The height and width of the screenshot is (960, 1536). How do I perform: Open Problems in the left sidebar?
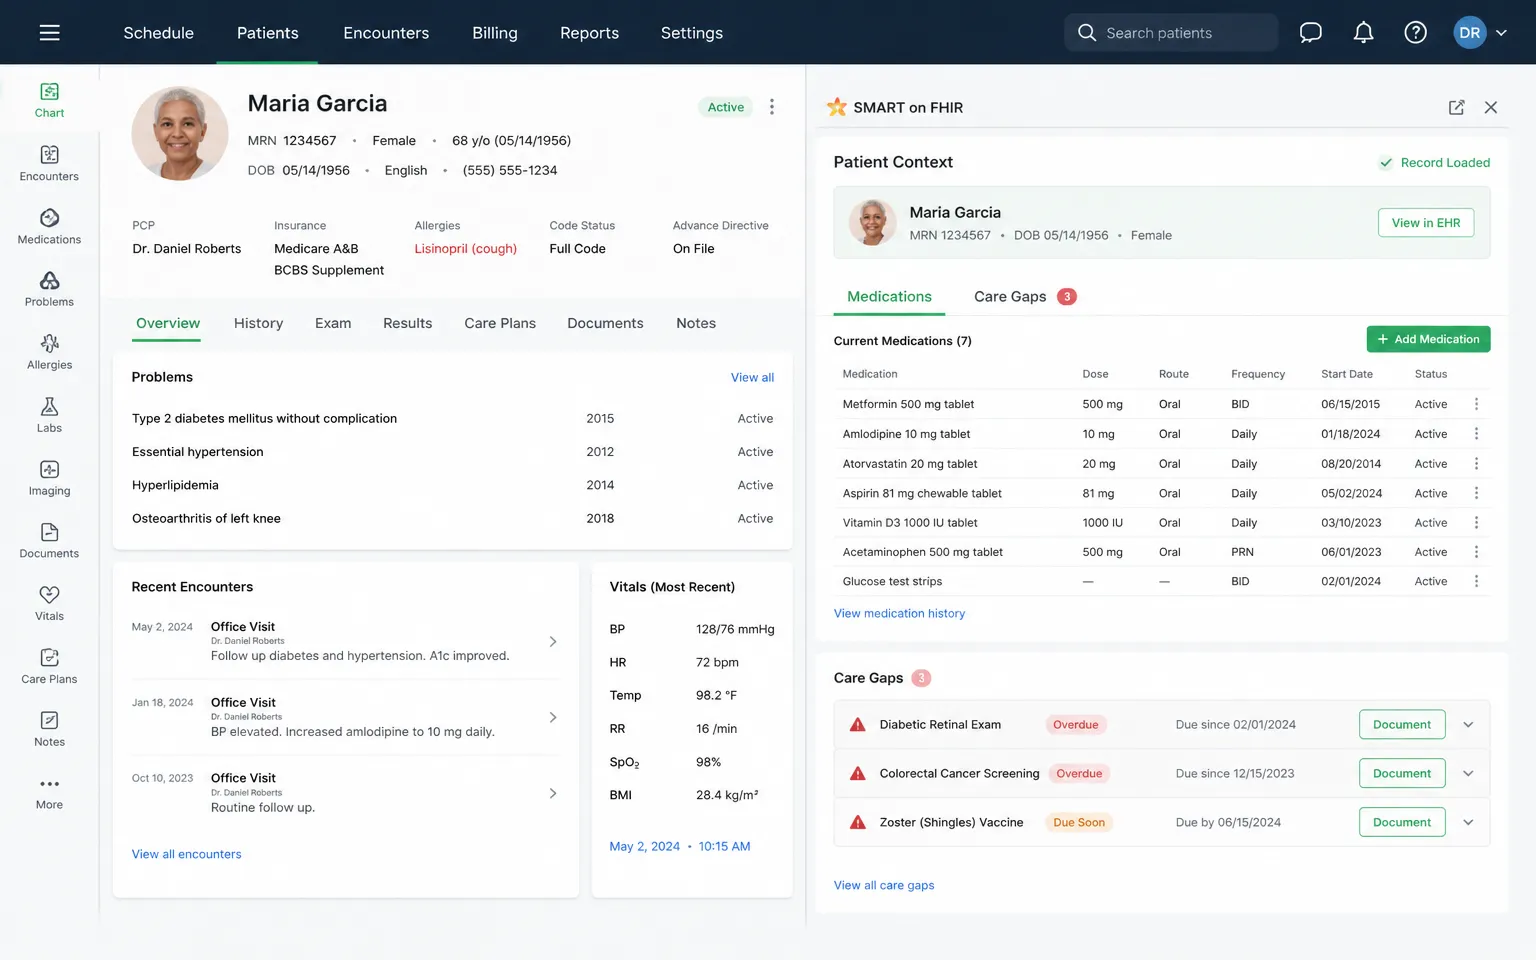click(x=49, y=289)
